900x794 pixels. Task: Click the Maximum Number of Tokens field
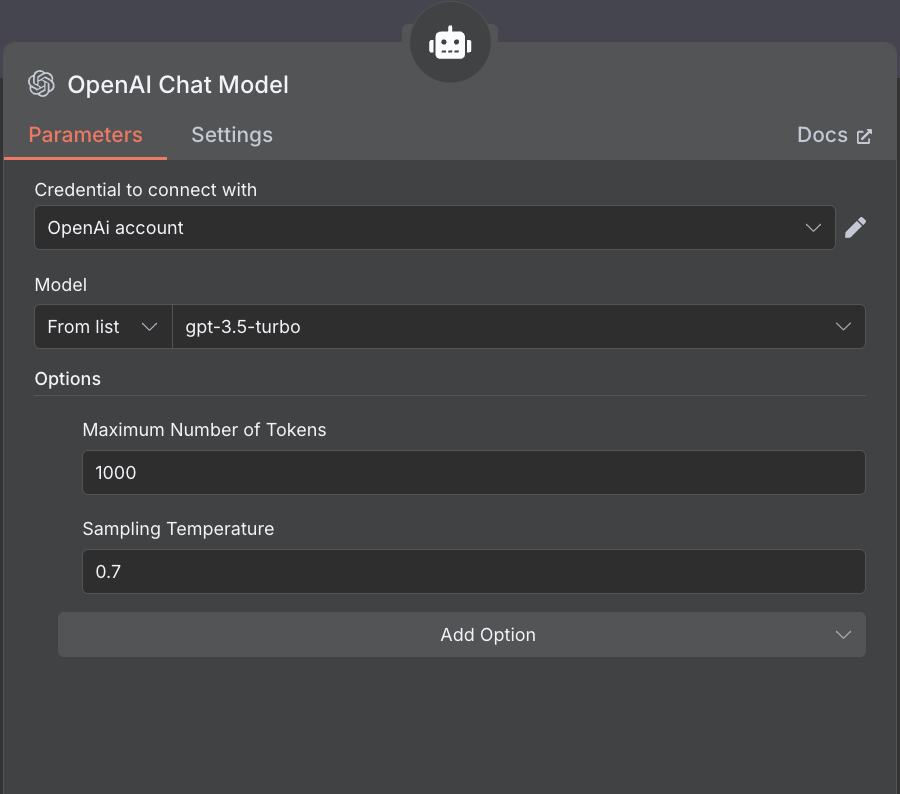click(x=474, y=472)
